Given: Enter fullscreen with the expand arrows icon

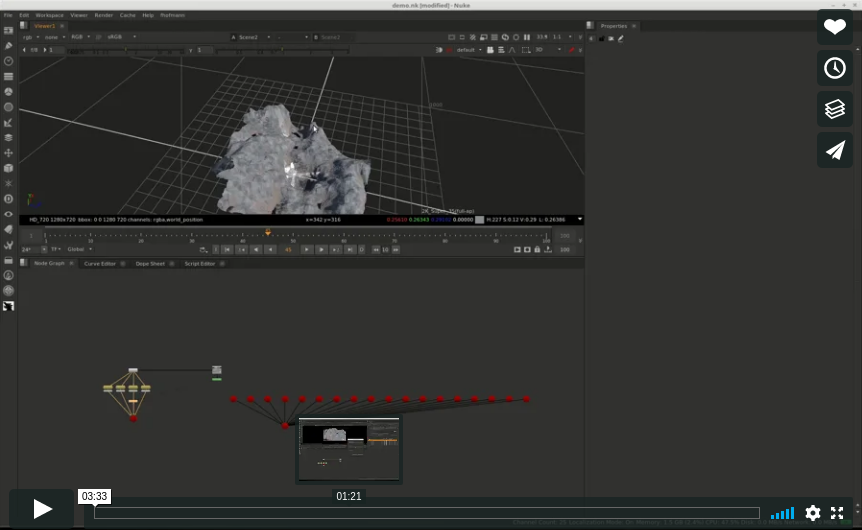Looking at the screenshot, I should 838,513.
